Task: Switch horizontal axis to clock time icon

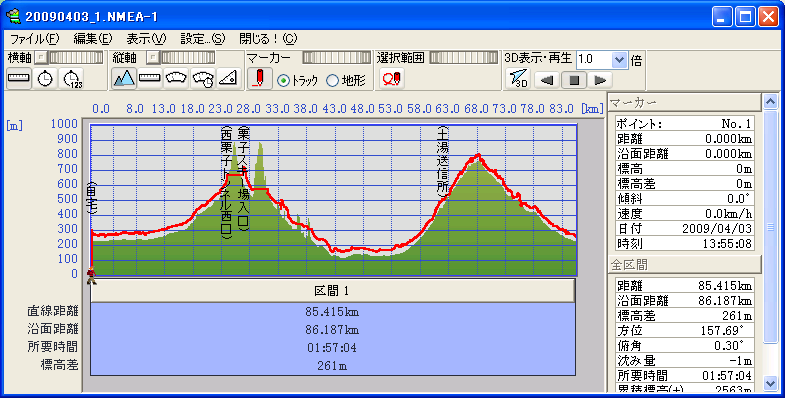Action: point(46,79)
